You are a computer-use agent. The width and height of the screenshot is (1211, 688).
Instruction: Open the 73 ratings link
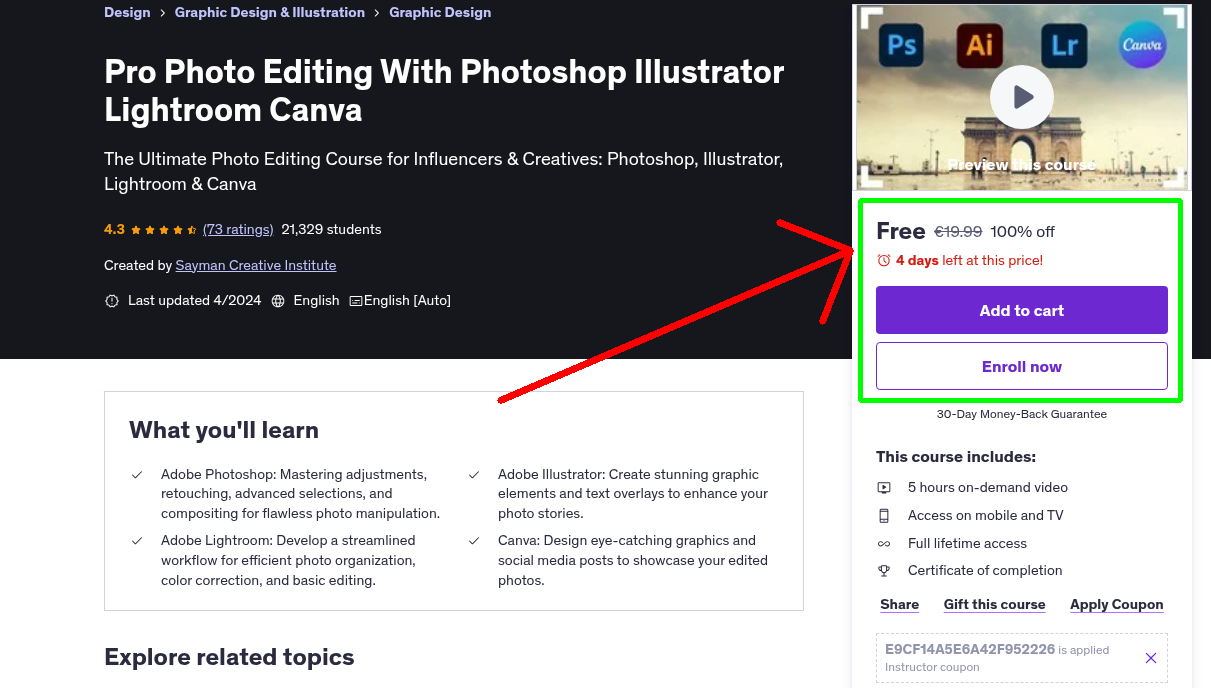238,230
